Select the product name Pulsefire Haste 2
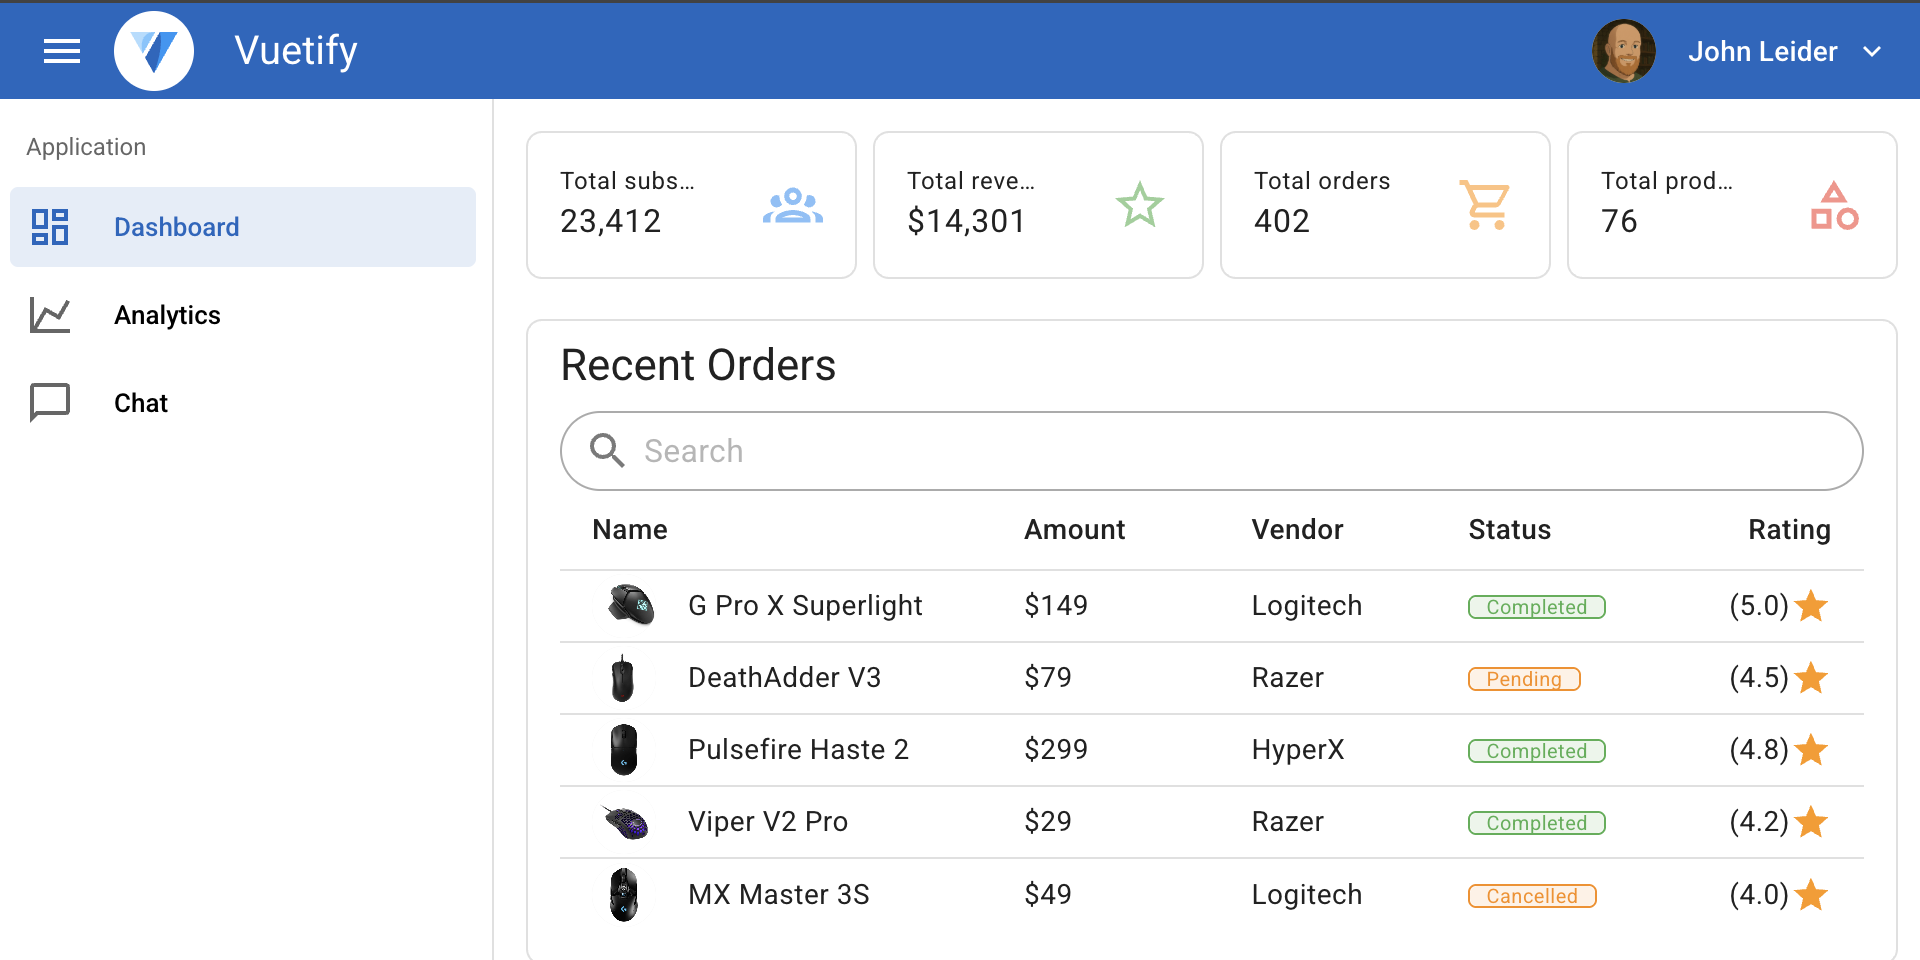This screenshot has width=1920, height=960. click(798, 750)
